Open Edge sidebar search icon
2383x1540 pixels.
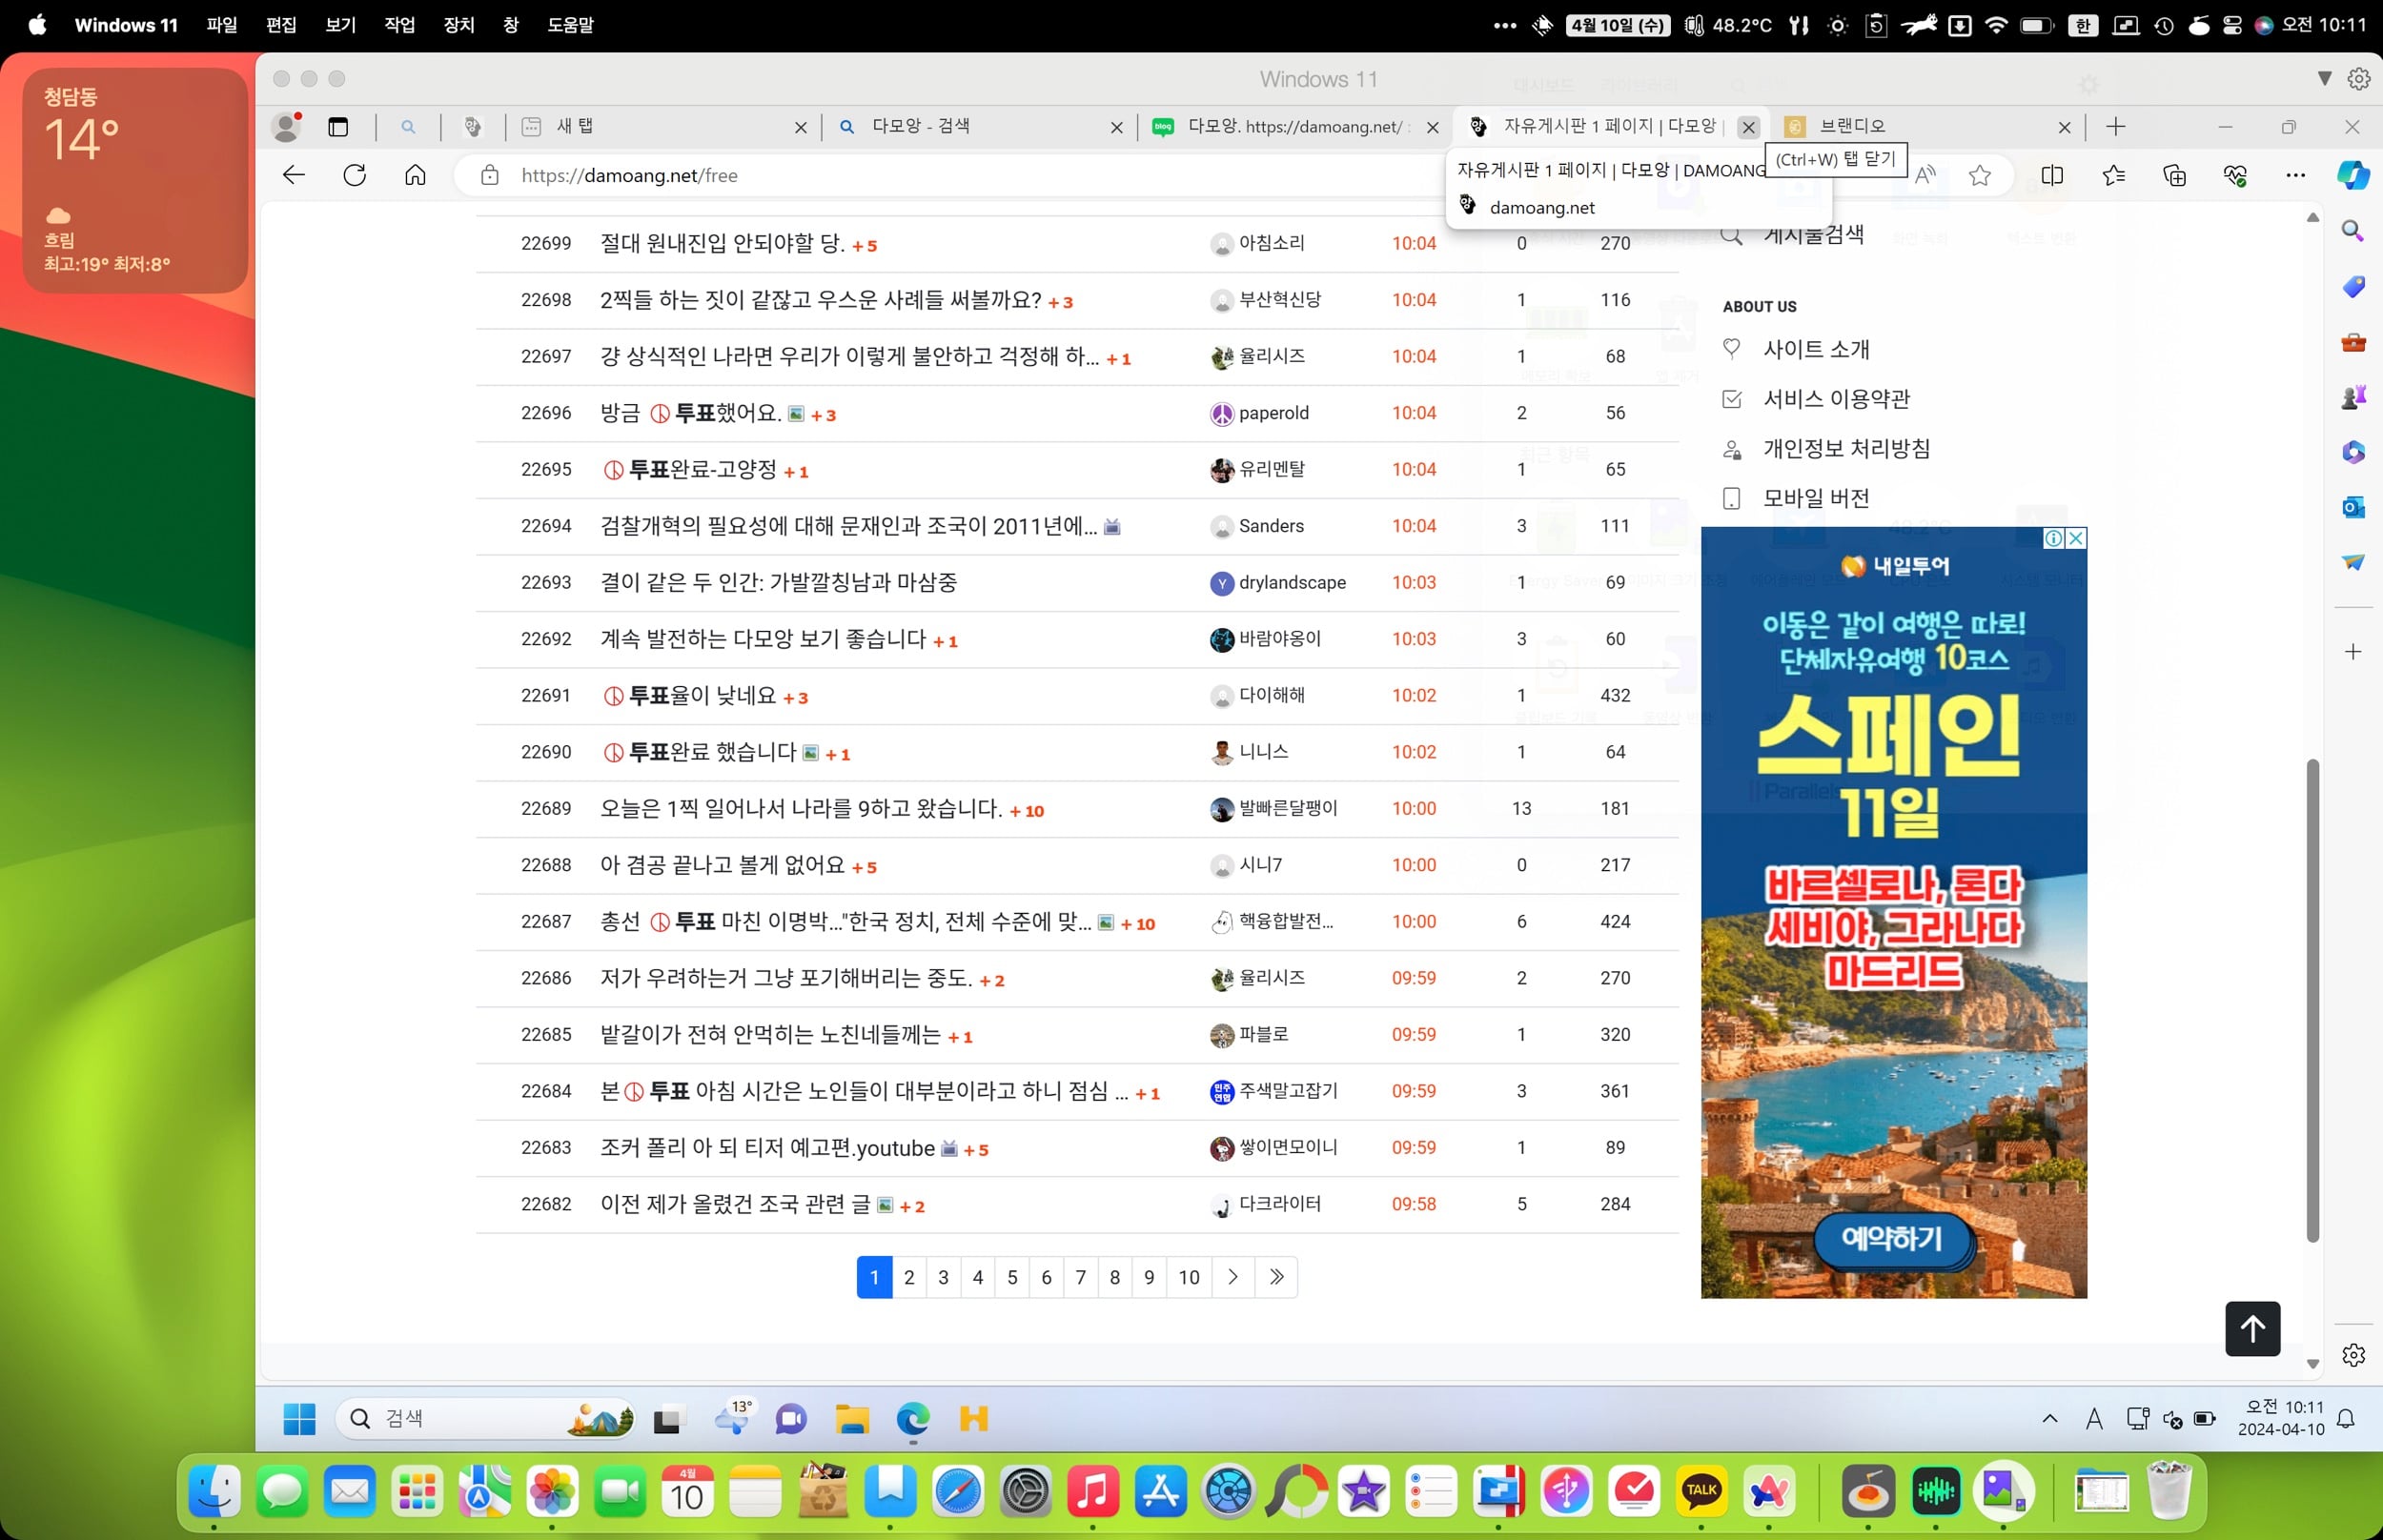2353,231
